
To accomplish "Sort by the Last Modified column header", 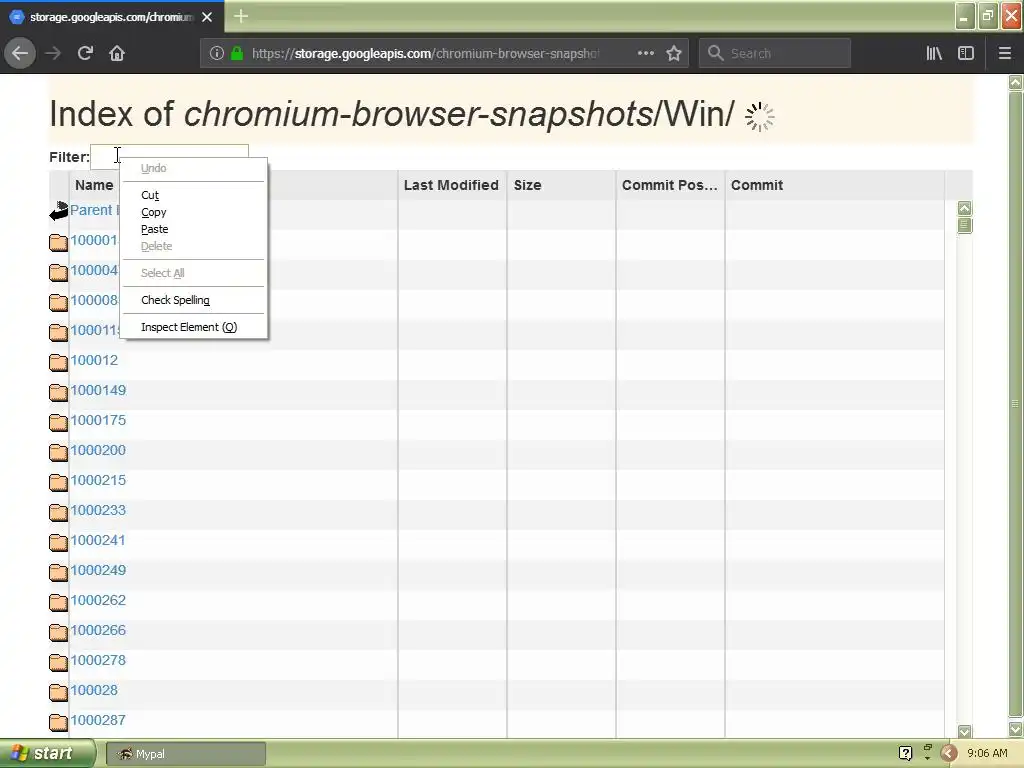I will tap(451, 185).
